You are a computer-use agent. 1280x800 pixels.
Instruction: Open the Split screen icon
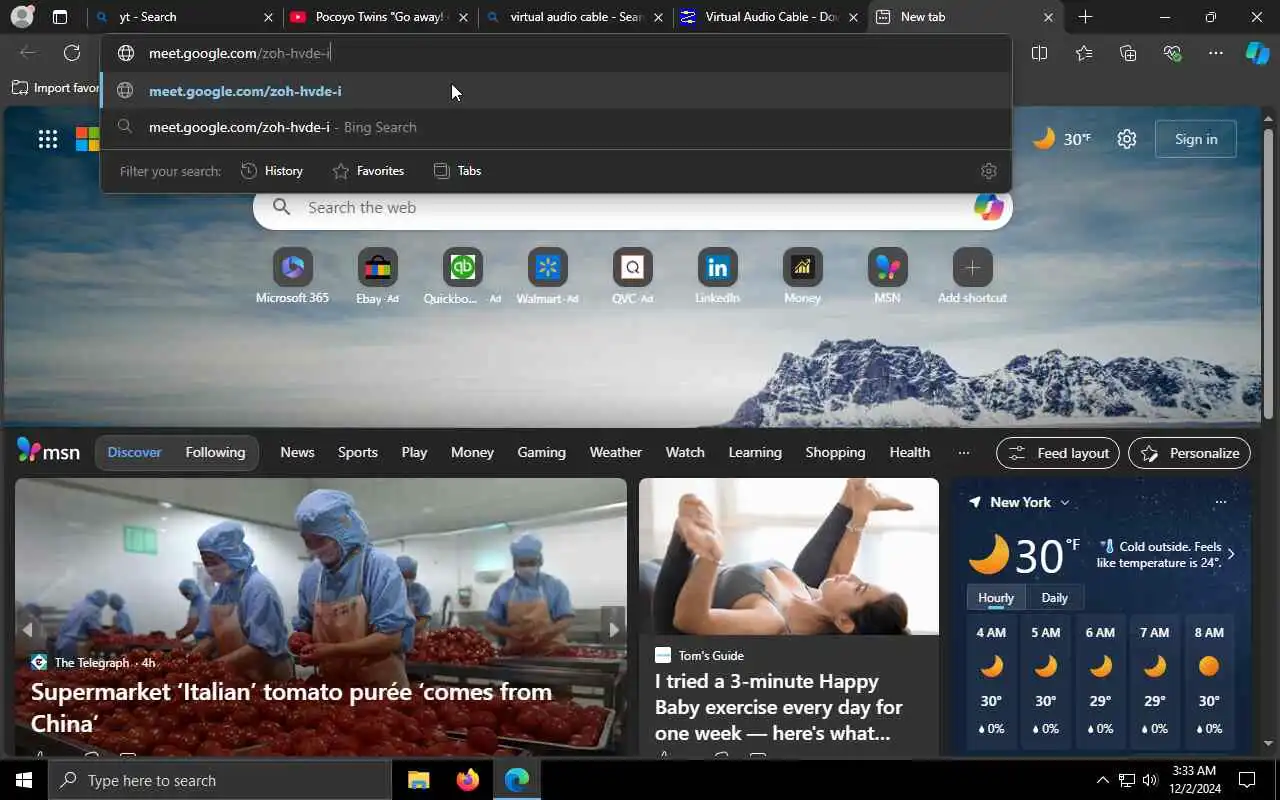pyautogui.click(x=1039, y=53)
